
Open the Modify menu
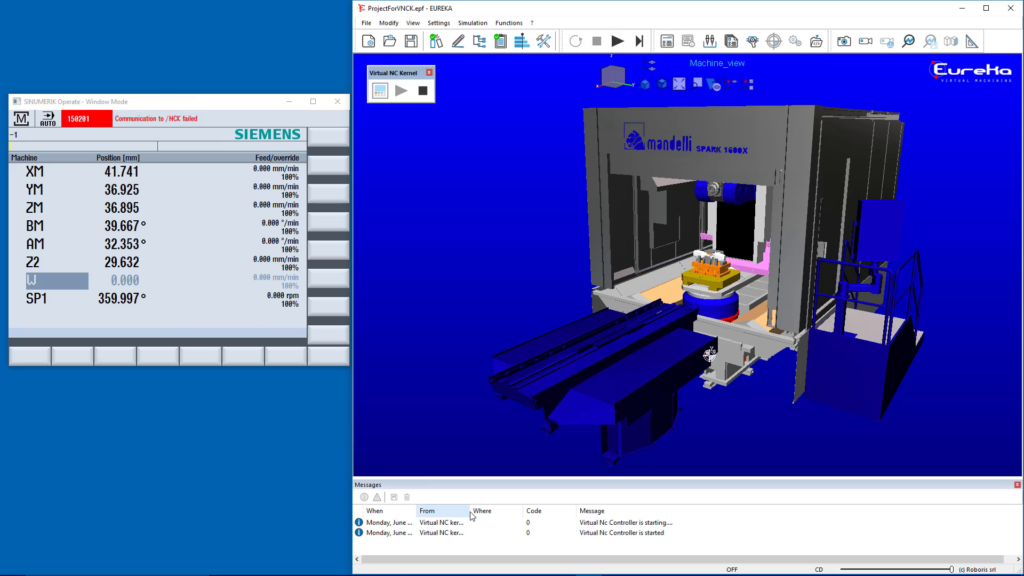coord(389,23)
